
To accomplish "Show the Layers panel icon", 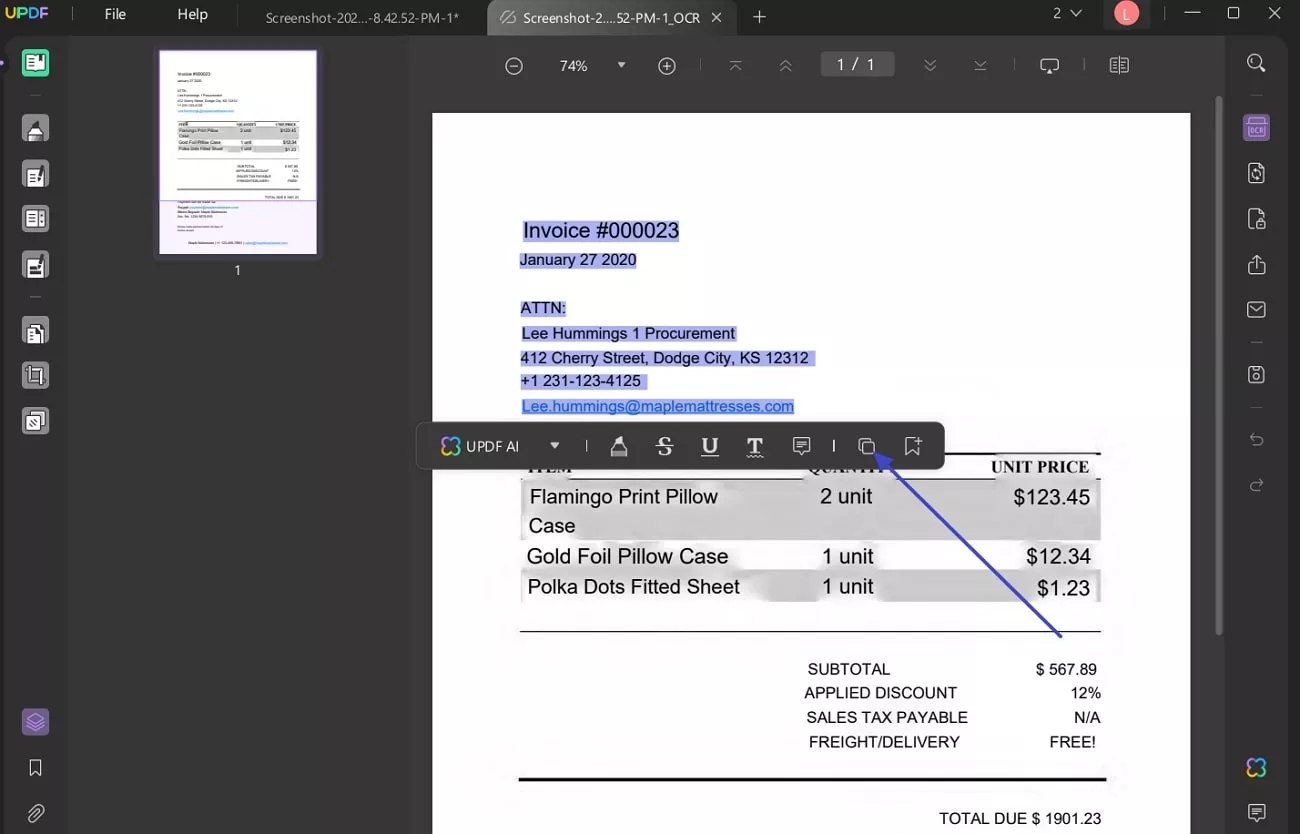I will 35,722.
